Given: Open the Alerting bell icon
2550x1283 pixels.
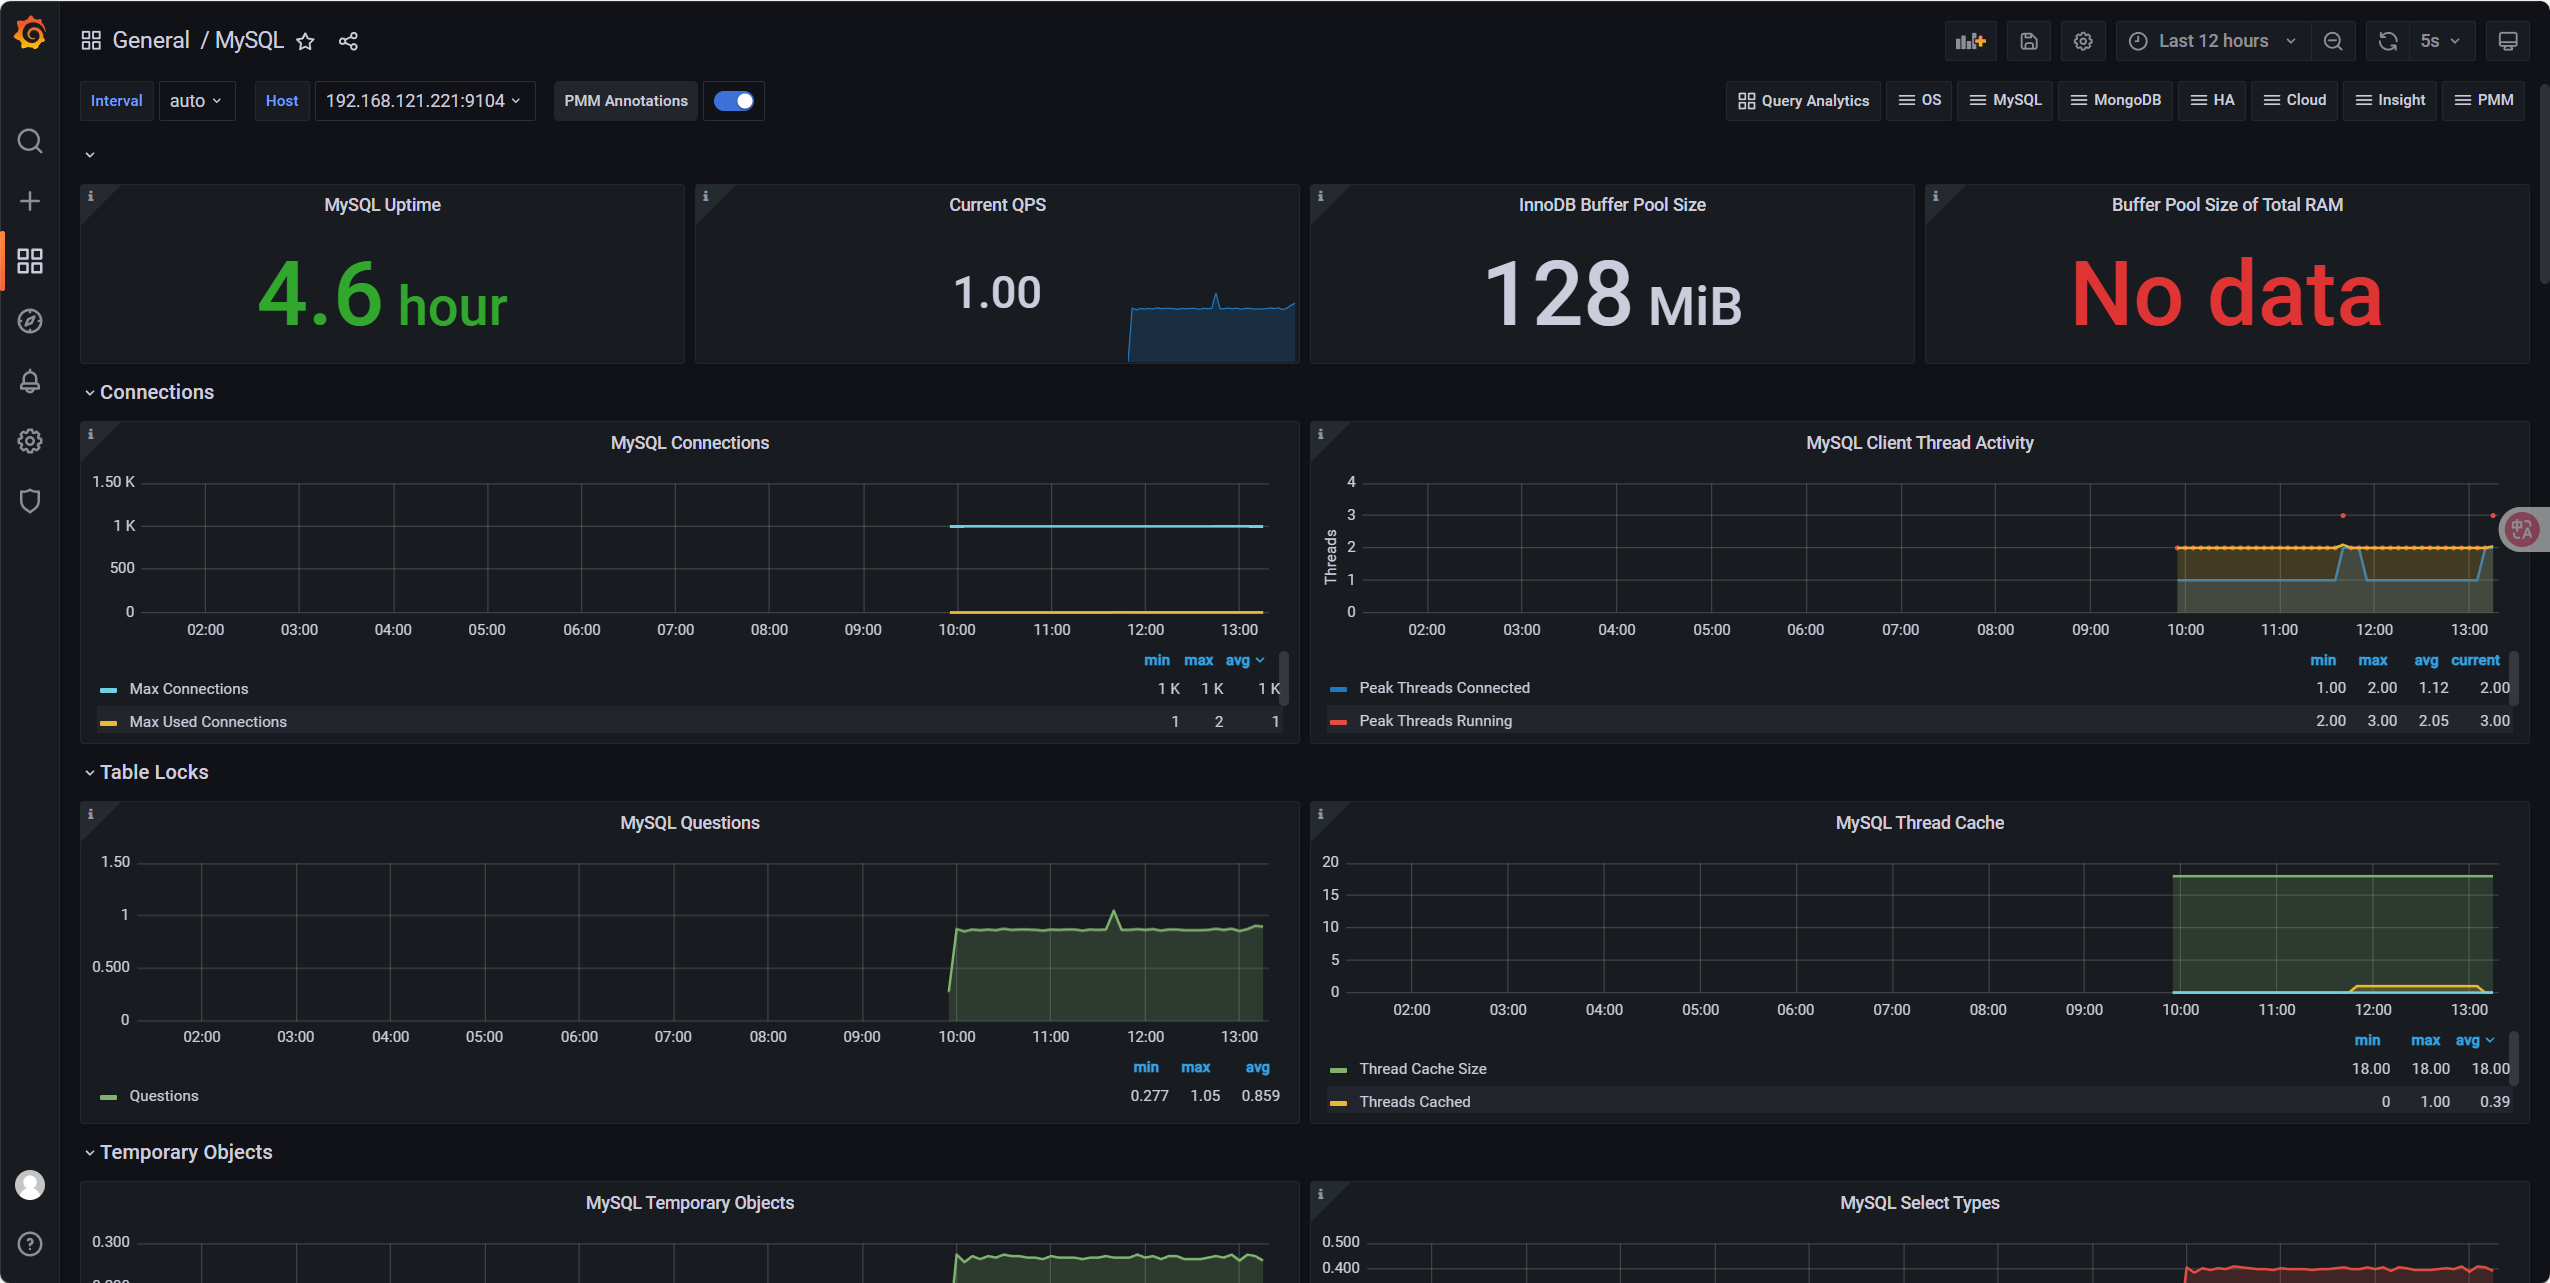Looking at the screenshot, I should click(x=30, y=381).
